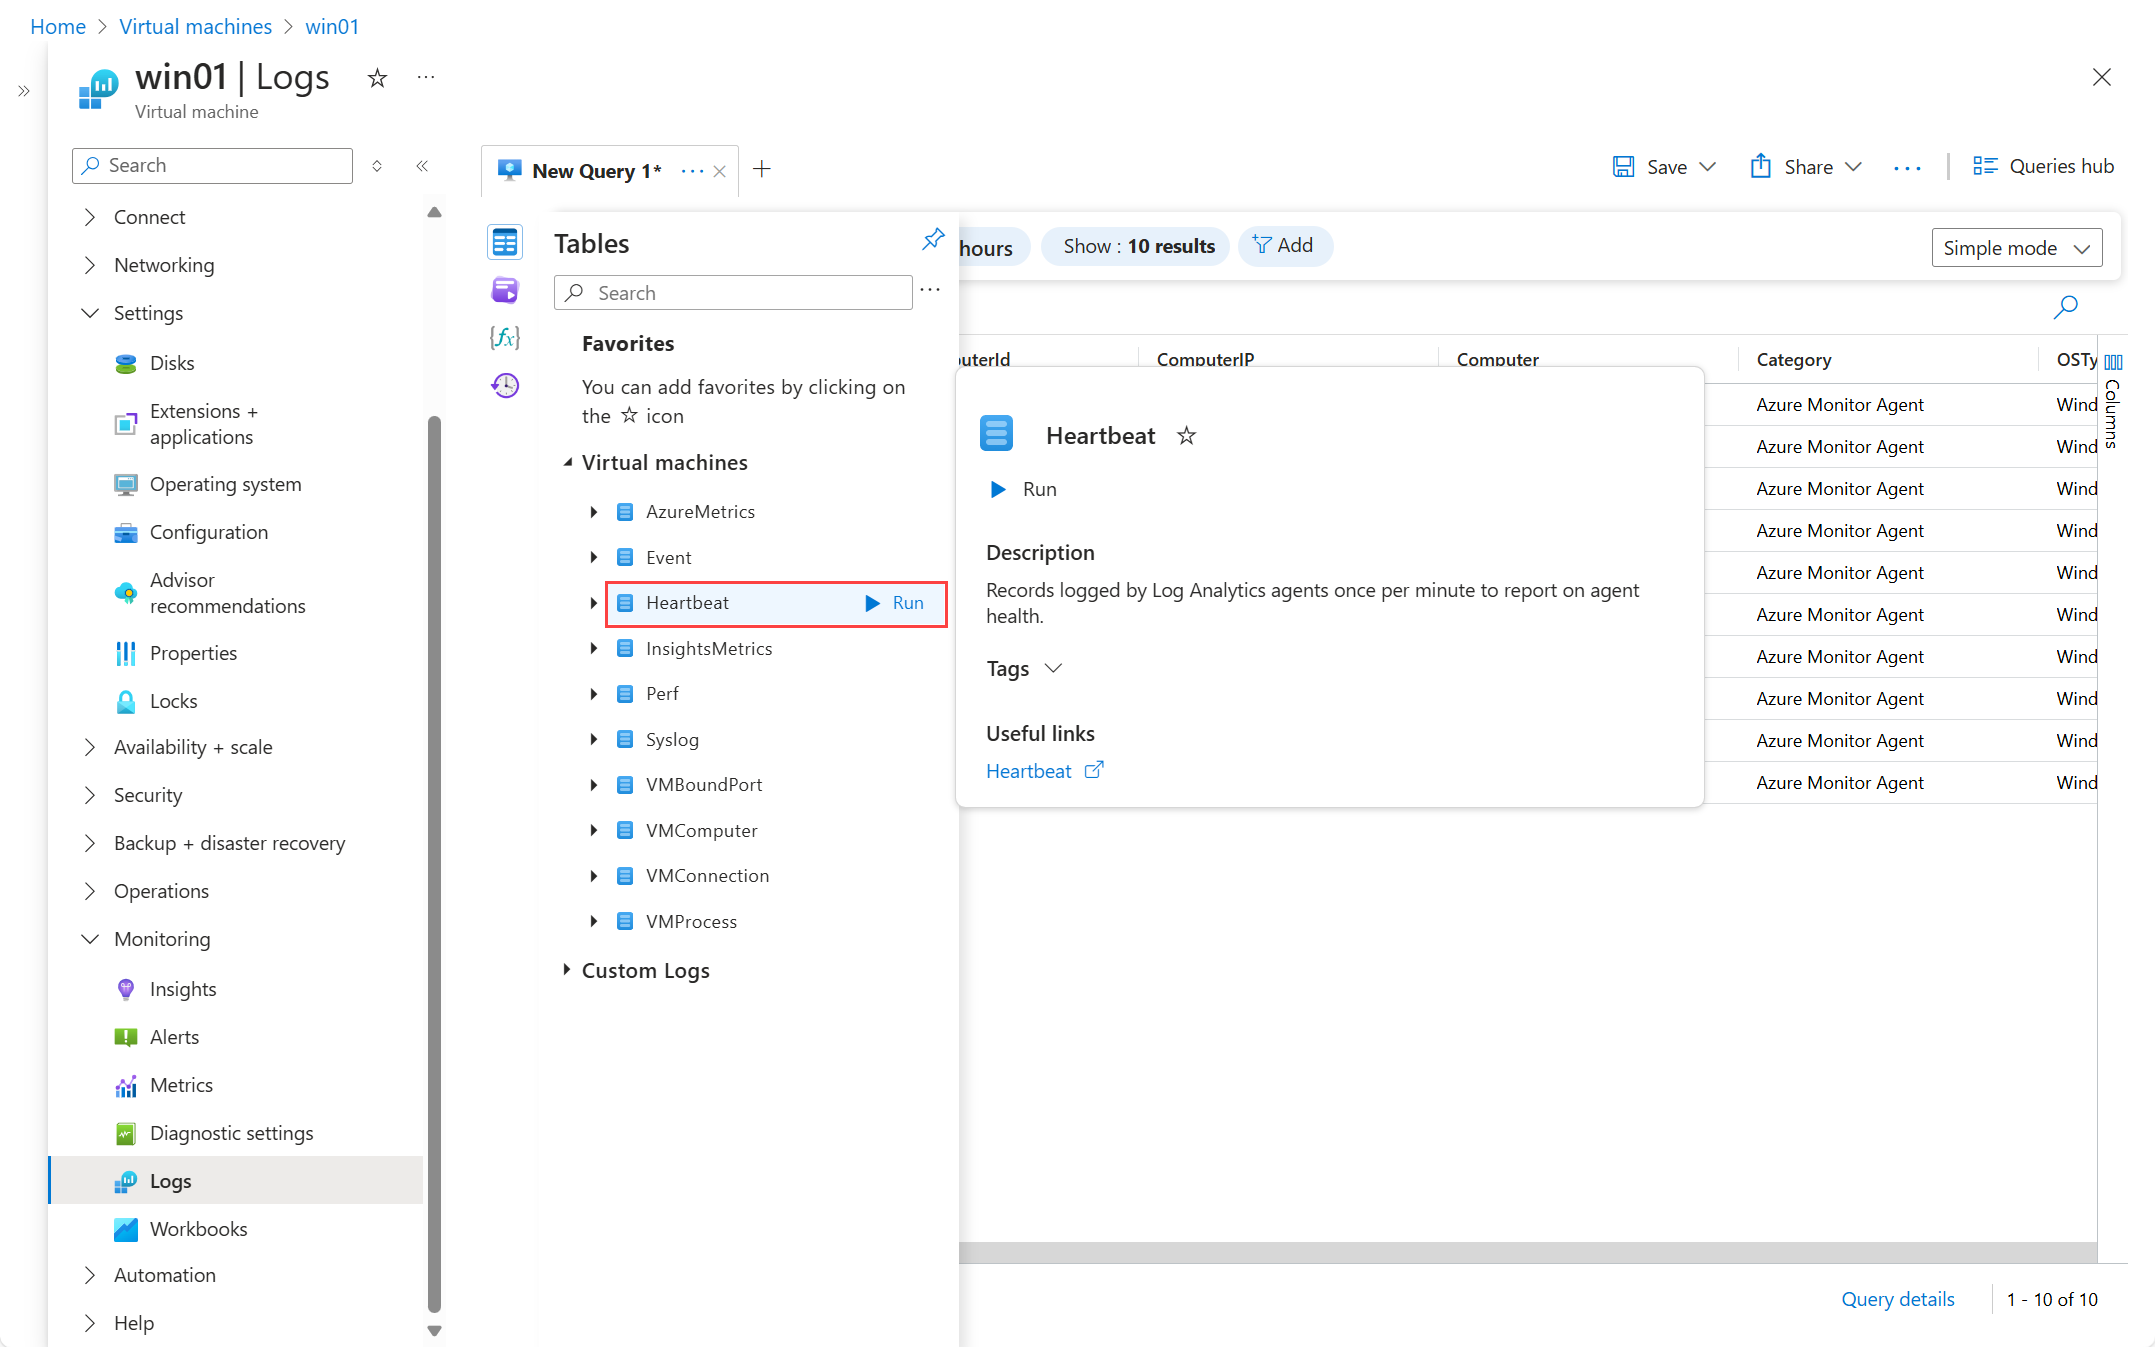Favorite the Heartbeat table star
This screenshot has width=2155, height=1347.
point(1186,436)
